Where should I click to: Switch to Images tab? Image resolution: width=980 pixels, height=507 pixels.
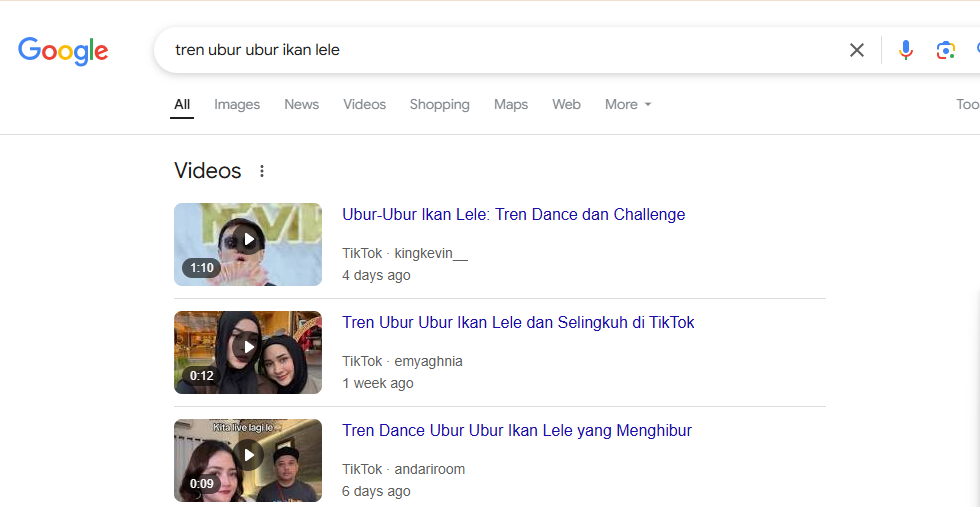(237, 104)
